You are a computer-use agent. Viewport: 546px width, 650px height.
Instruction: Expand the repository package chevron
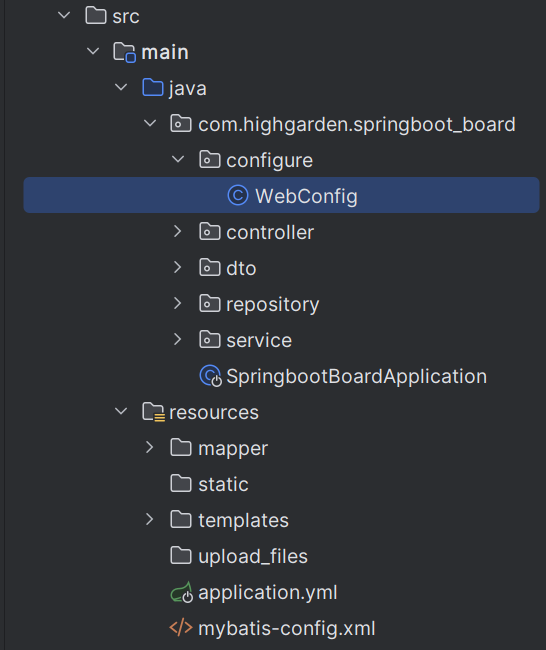coord(177,304)
